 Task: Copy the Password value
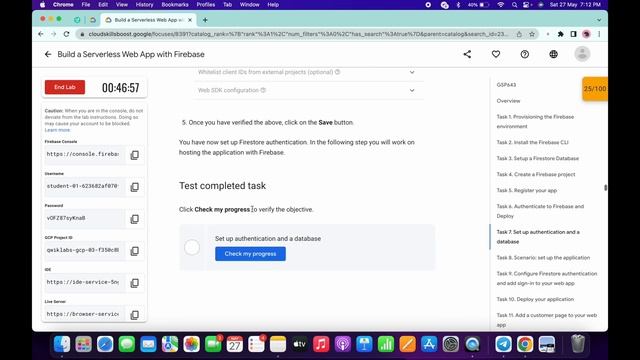pos(134,219)
